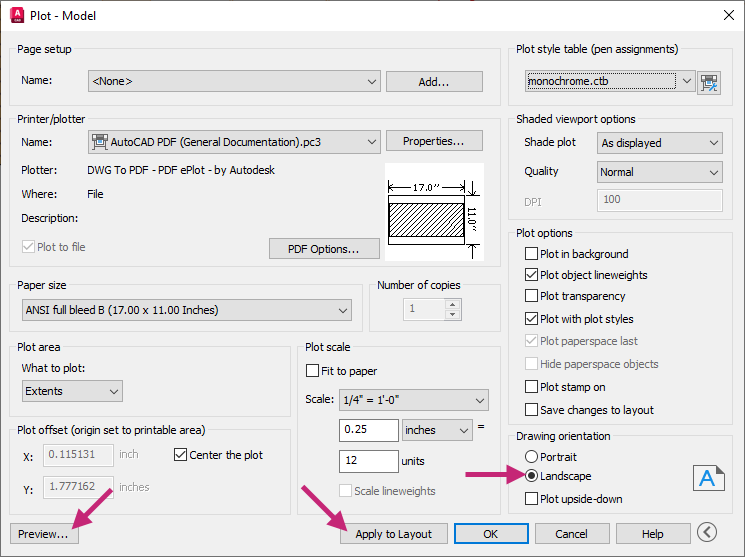
Task: Click the Cancel button
Action: [572, 534]
